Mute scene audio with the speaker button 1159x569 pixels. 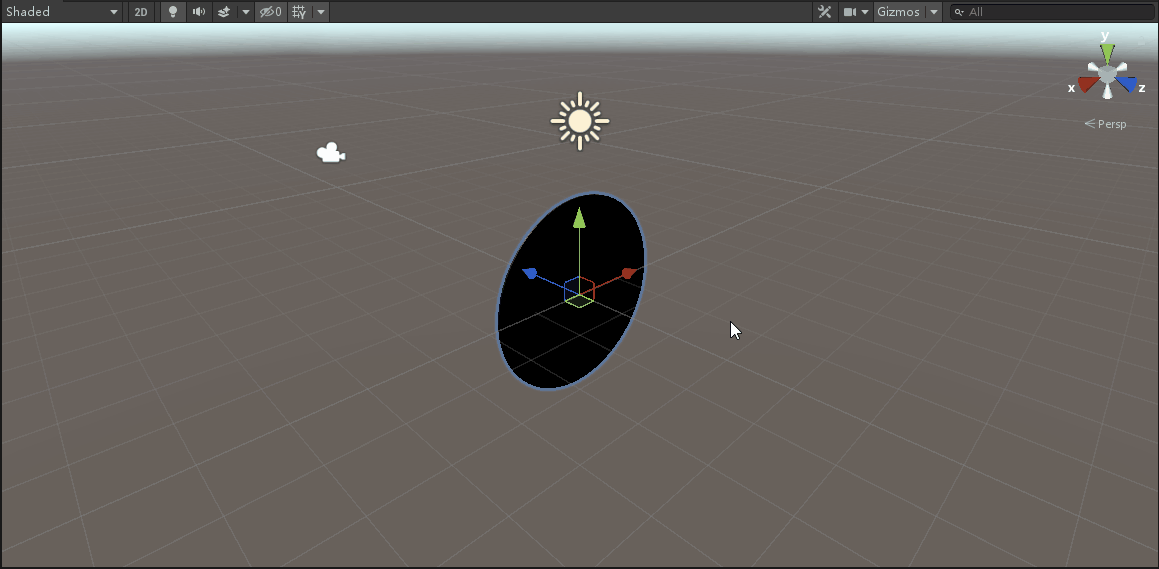coord(198,12)
